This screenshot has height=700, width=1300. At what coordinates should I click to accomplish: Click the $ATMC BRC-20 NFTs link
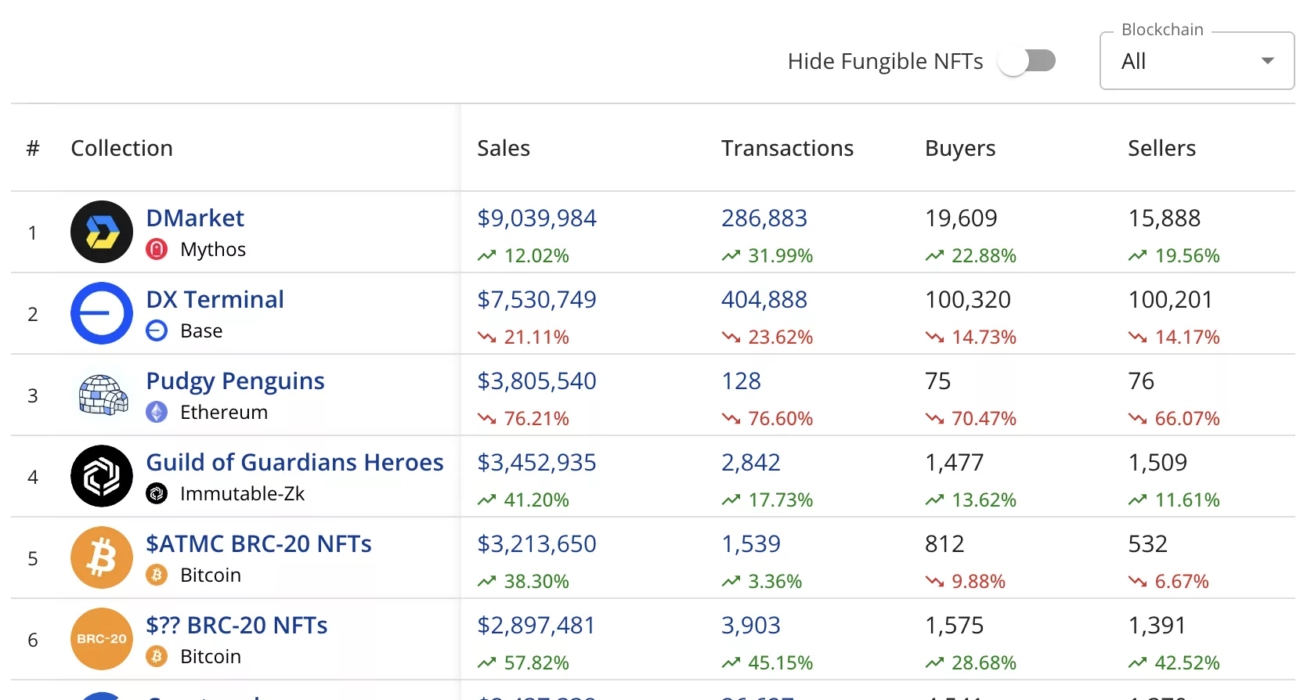pyautogui.click(x=259, y=544)
